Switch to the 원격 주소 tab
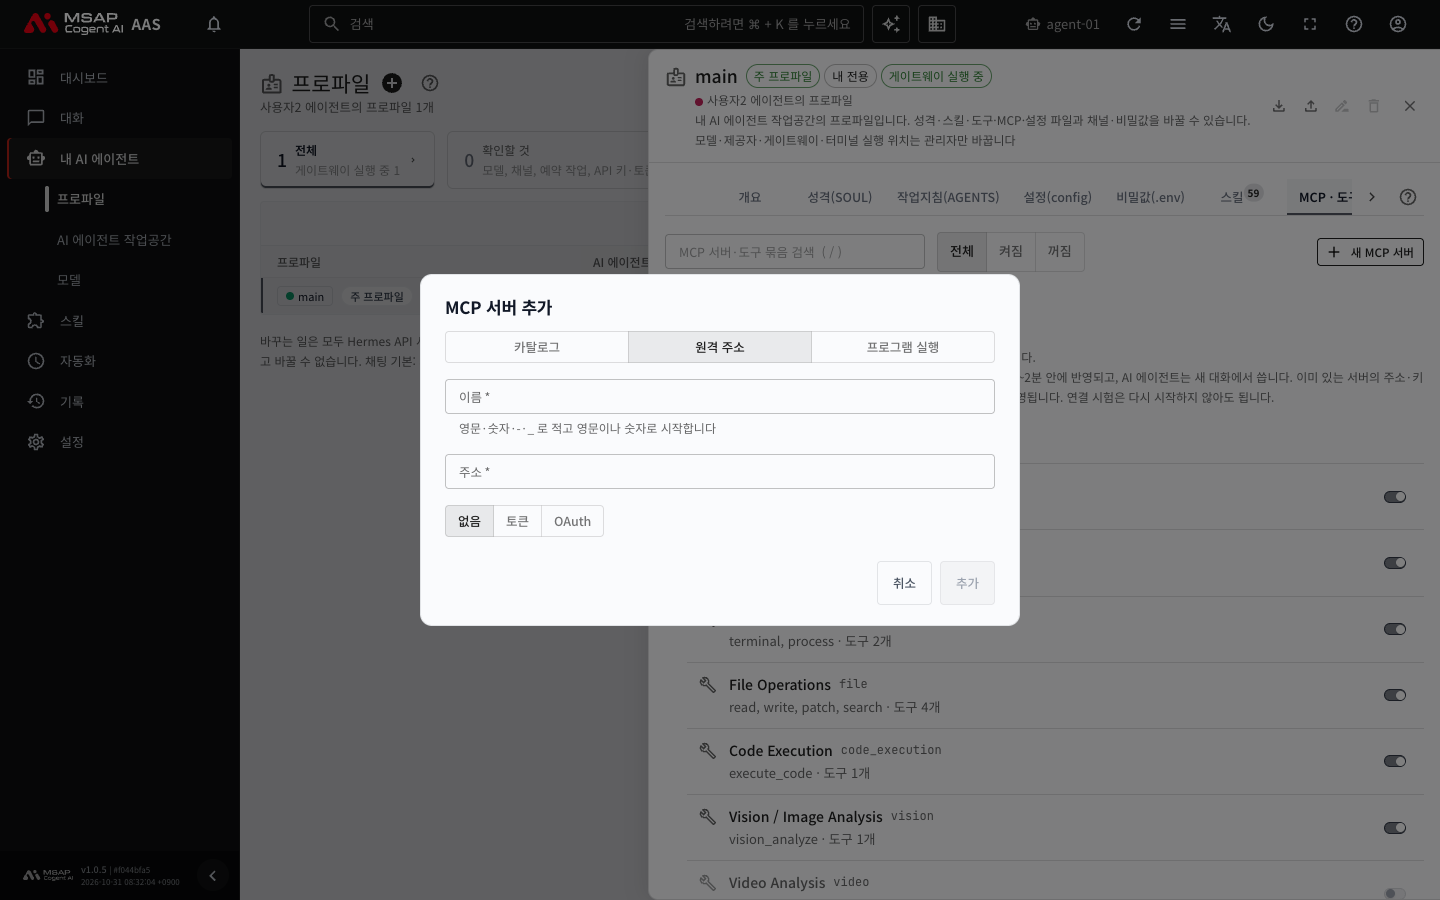 click(x=720, y=347)
